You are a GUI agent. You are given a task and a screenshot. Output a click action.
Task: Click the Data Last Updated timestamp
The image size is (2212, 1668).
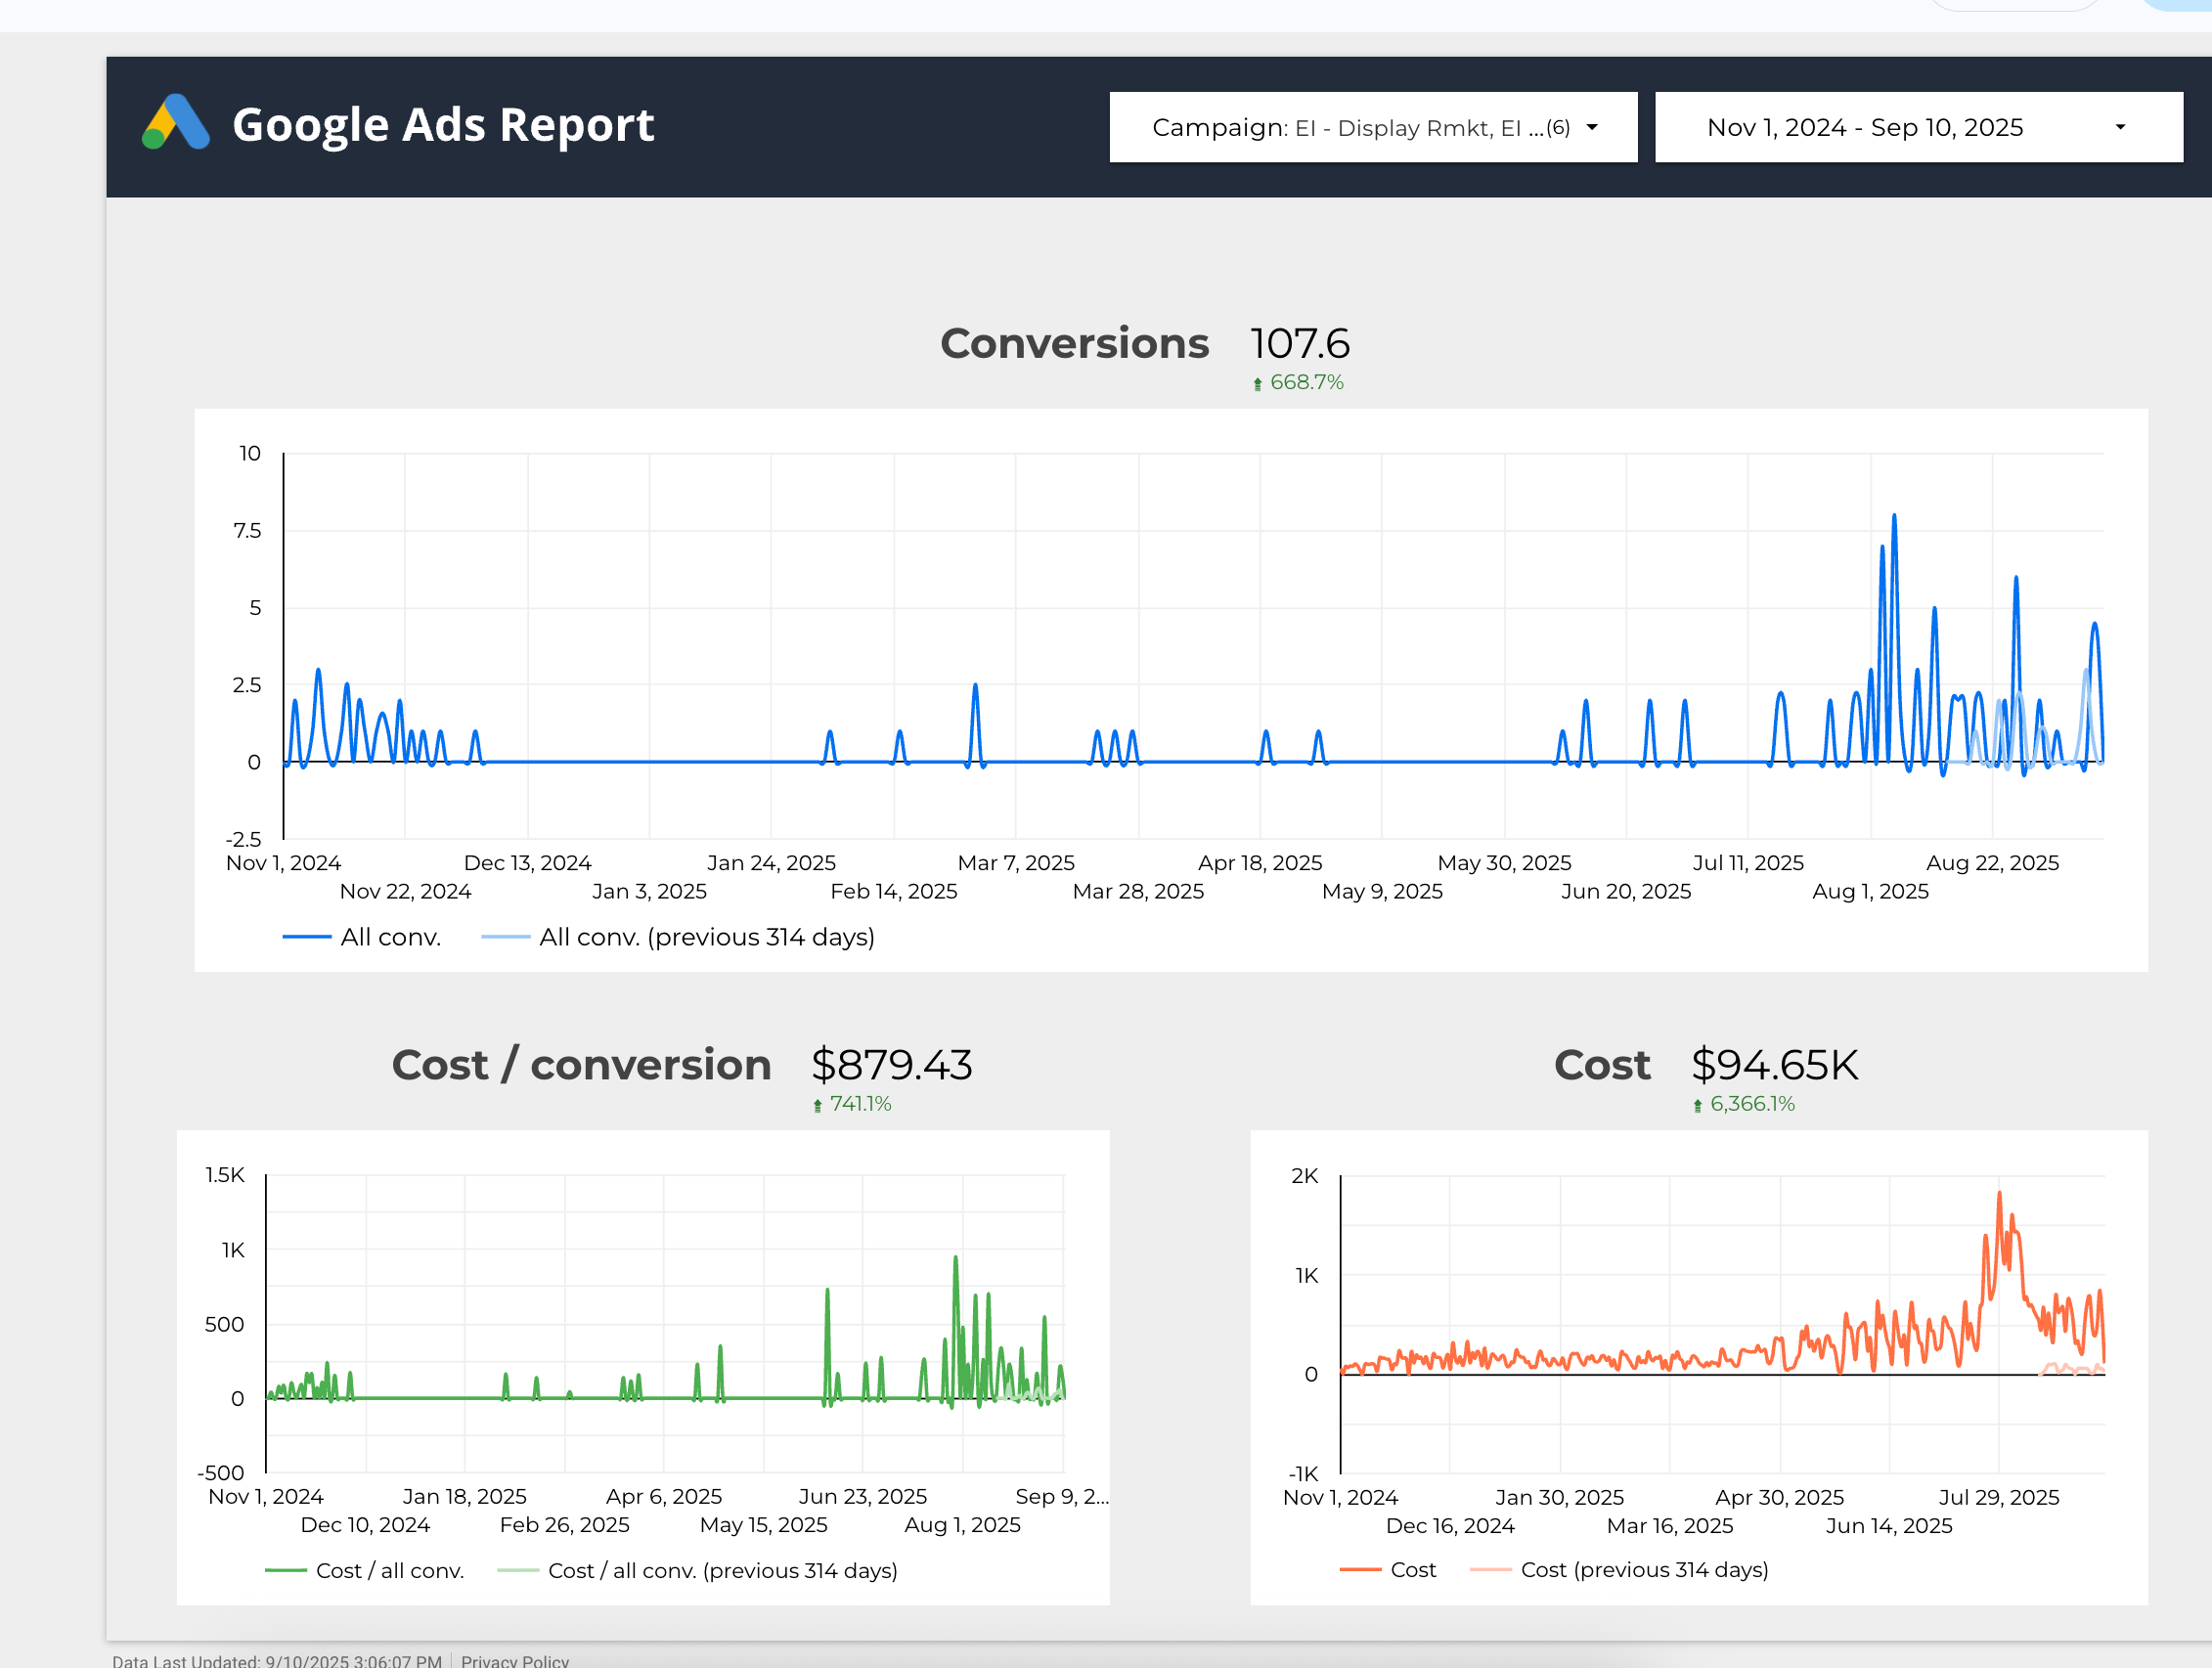(x=277, y=1660)
